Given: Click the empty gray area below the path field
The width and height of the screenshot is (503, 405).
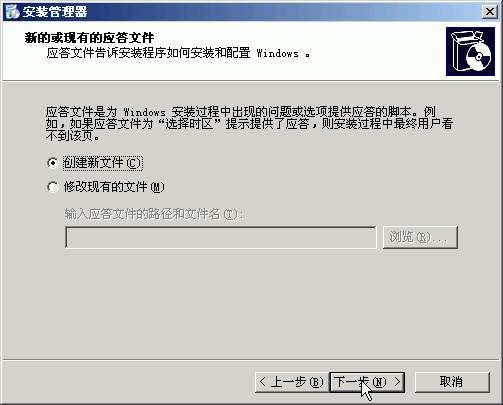Looking at the screenshot, I should coord(251,303).
